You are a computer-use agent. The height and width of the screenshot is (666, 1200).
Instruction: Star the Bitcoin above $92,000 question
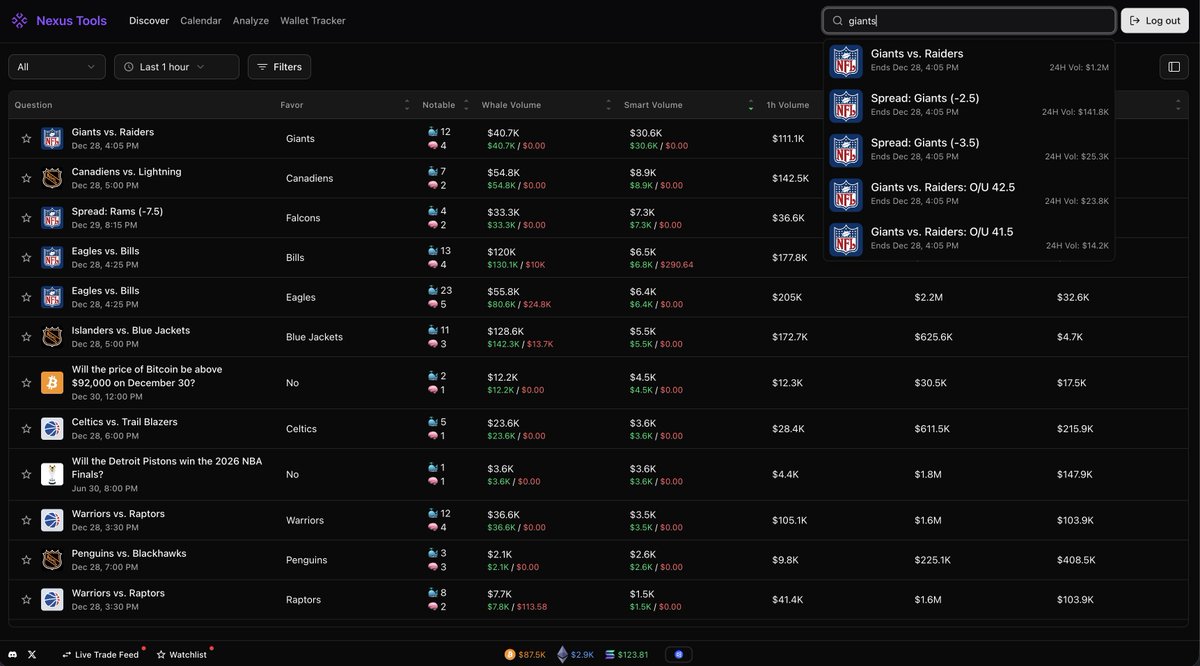(26, 383)
